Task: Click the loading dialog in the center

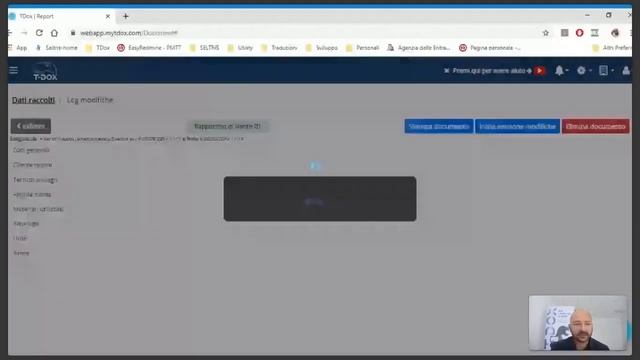Action: (x=320, y=199)
